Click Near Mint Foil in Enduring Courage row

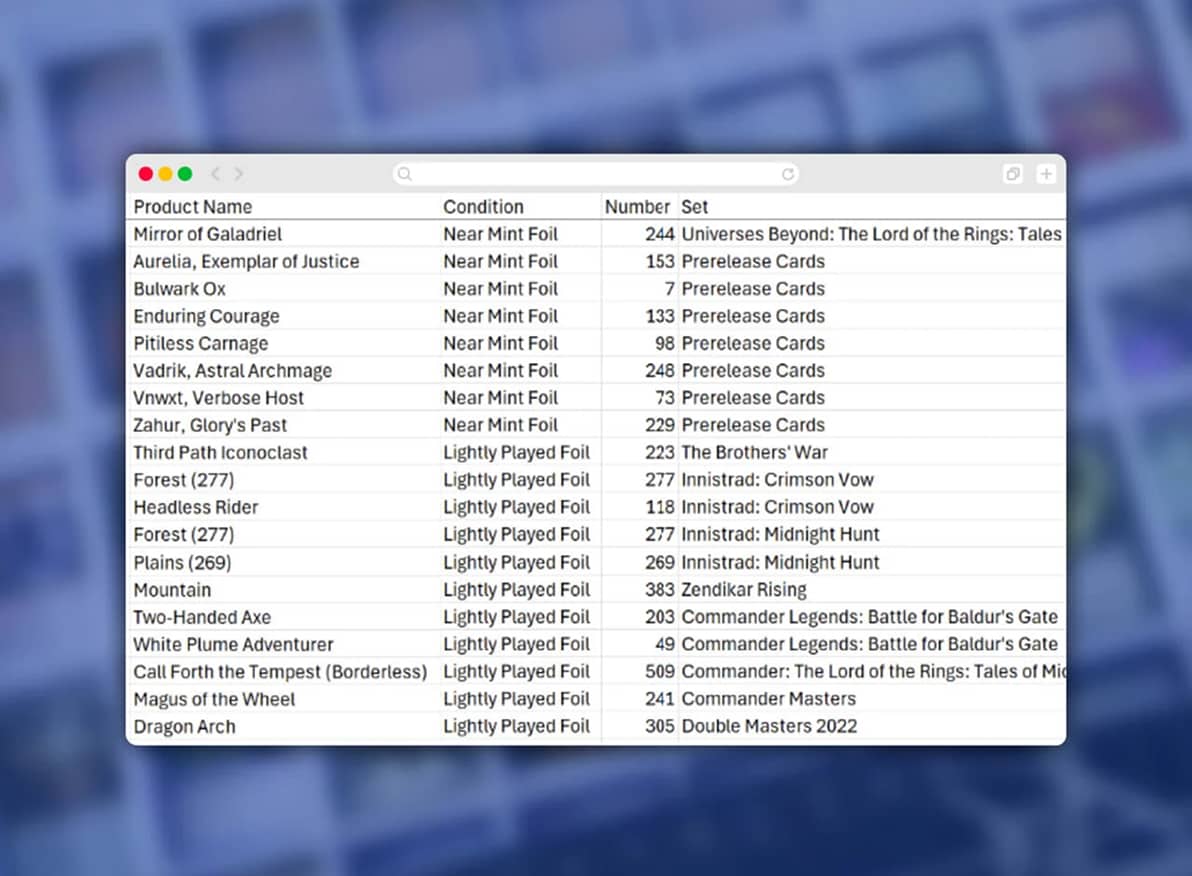pyautogui.click(x=500, y=316)
